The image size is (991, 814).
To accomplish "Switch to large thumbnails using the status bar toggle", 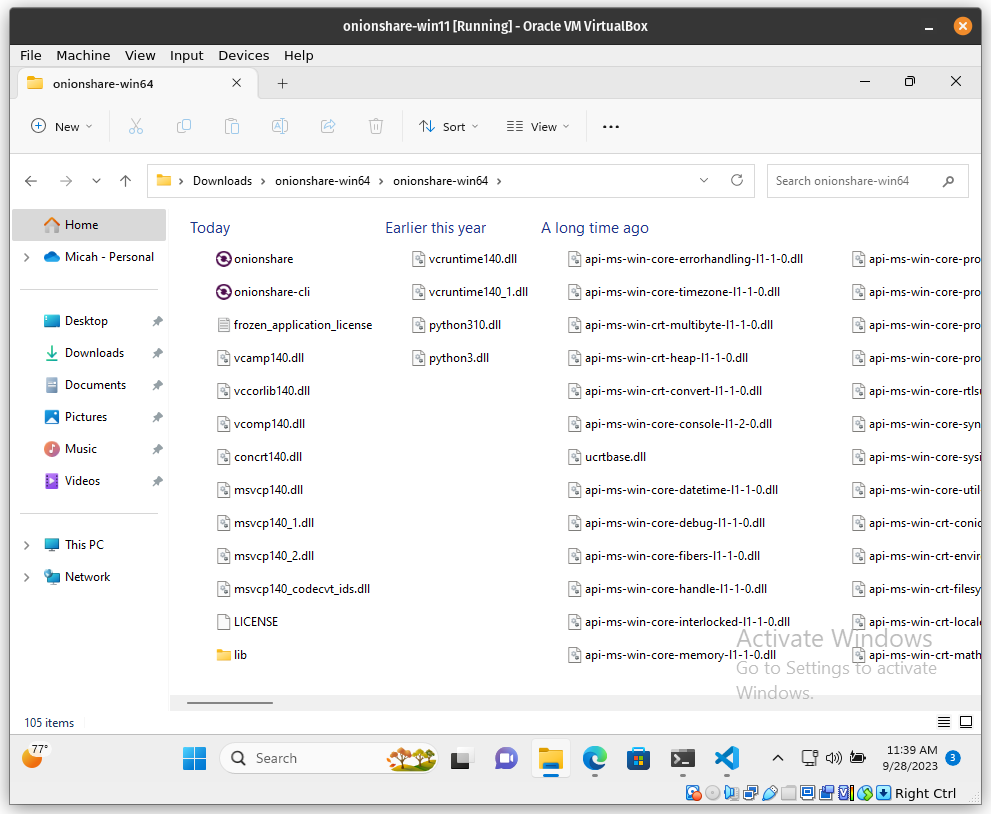I will click(966, 721).
